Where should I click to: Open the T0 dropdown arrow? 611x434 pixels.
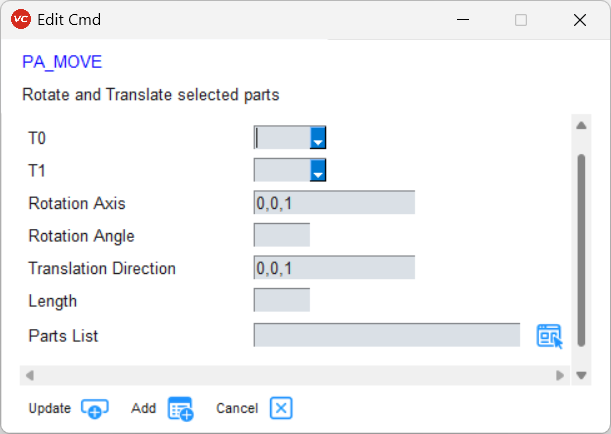coord(318,138)
